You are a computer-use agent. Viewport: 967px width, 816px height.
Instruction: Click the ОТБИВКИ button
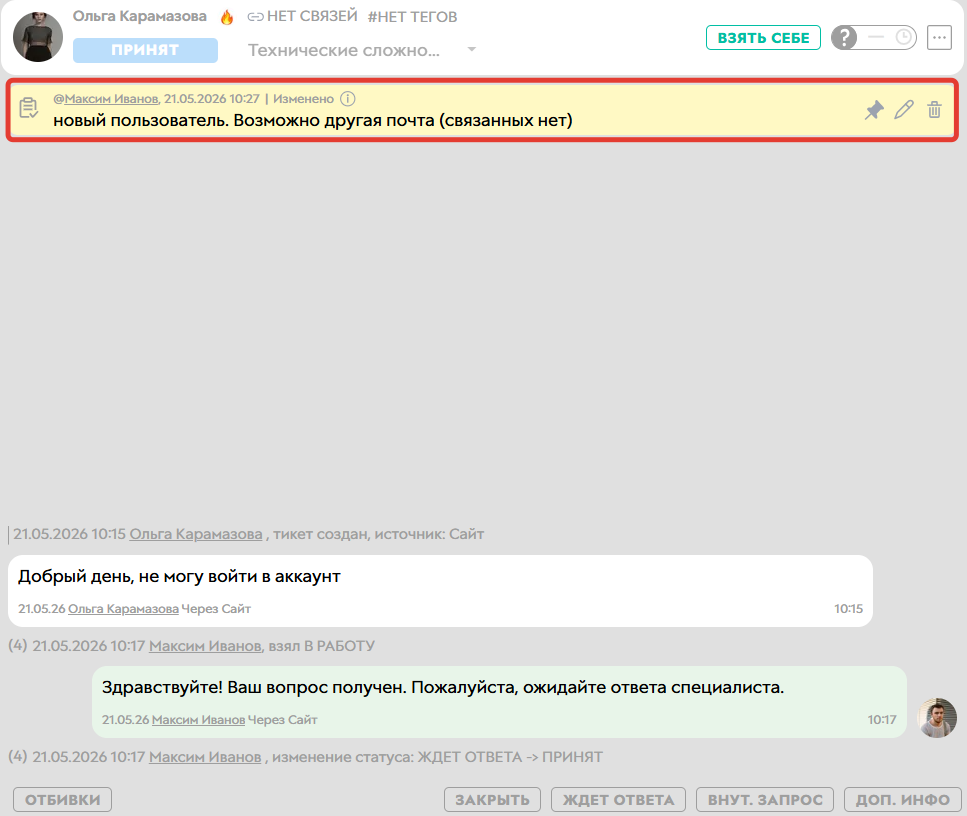click(62, 799)
